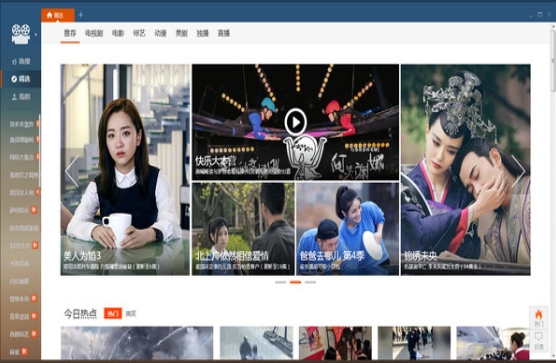This screenshot has width=556, height=363.
Task: Click the home icon on the orange tab
Action: click(x=50, y=15)
